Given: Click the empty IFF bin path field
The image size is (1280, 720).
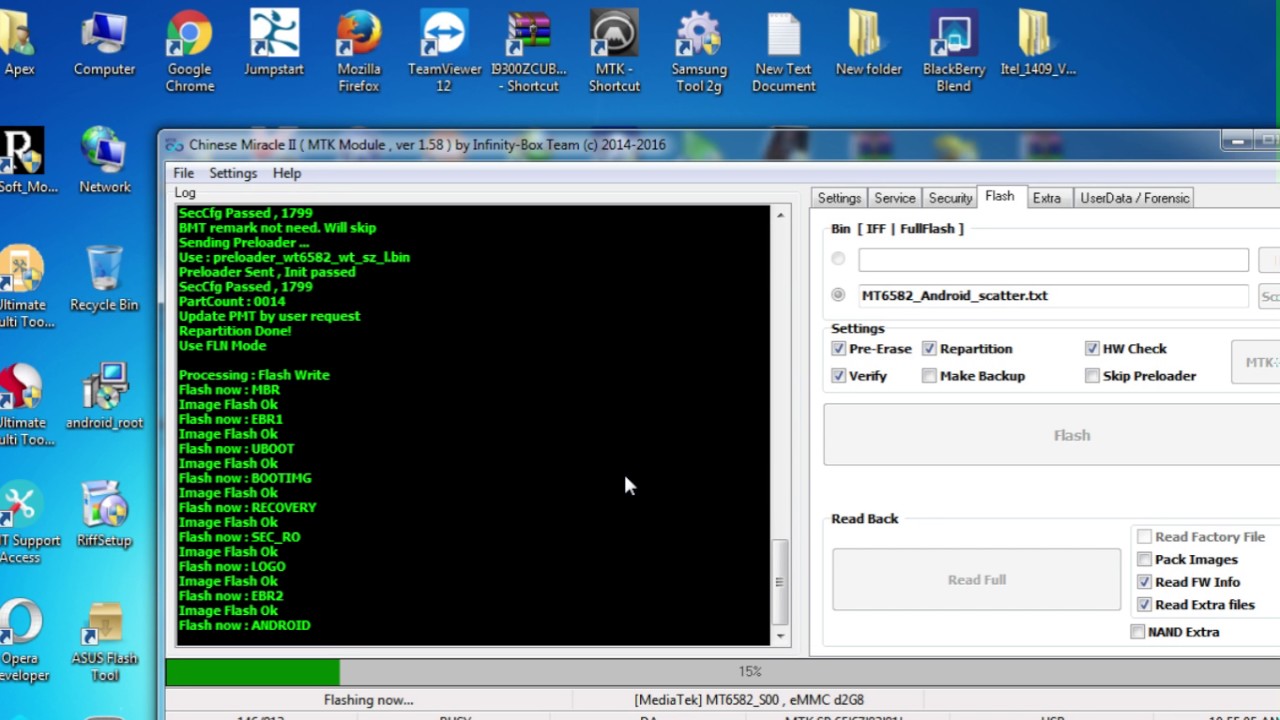Looking at the screenshot, I should (x=1053, y=260).
